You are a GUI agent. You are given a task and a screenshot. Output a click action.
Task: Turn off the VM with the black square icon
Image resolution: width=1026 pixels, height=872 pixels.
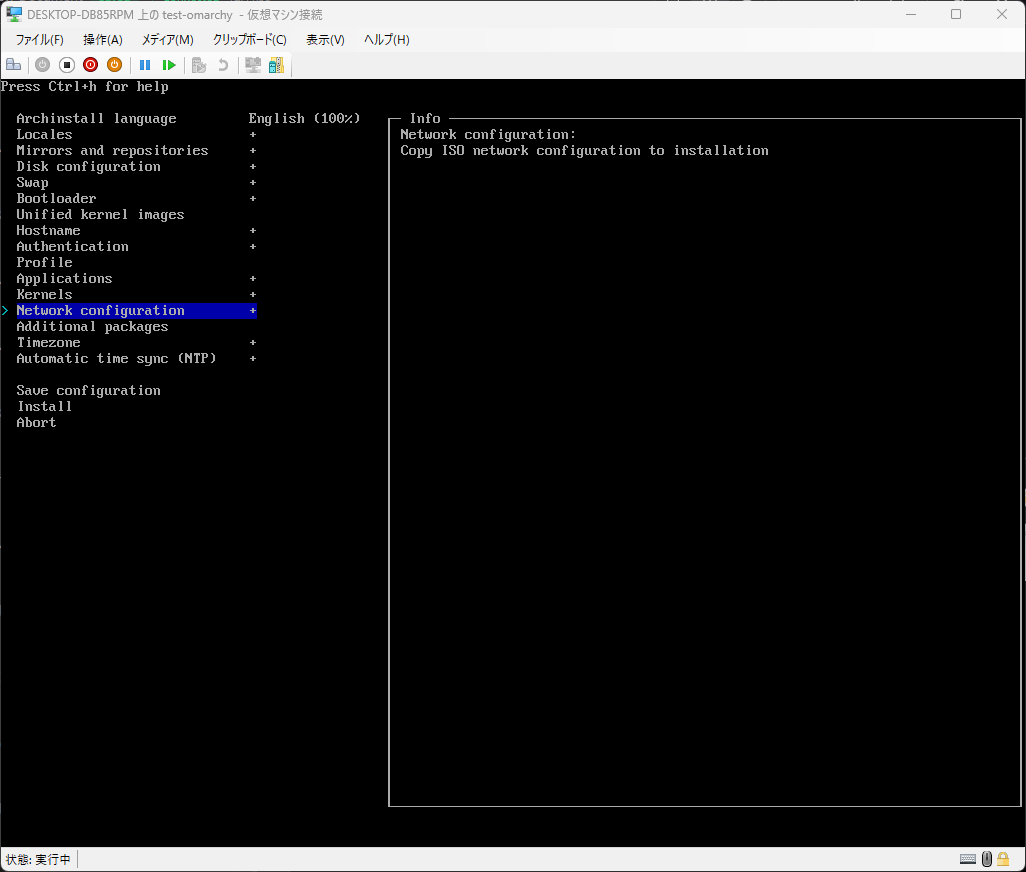tap(67, 65)
